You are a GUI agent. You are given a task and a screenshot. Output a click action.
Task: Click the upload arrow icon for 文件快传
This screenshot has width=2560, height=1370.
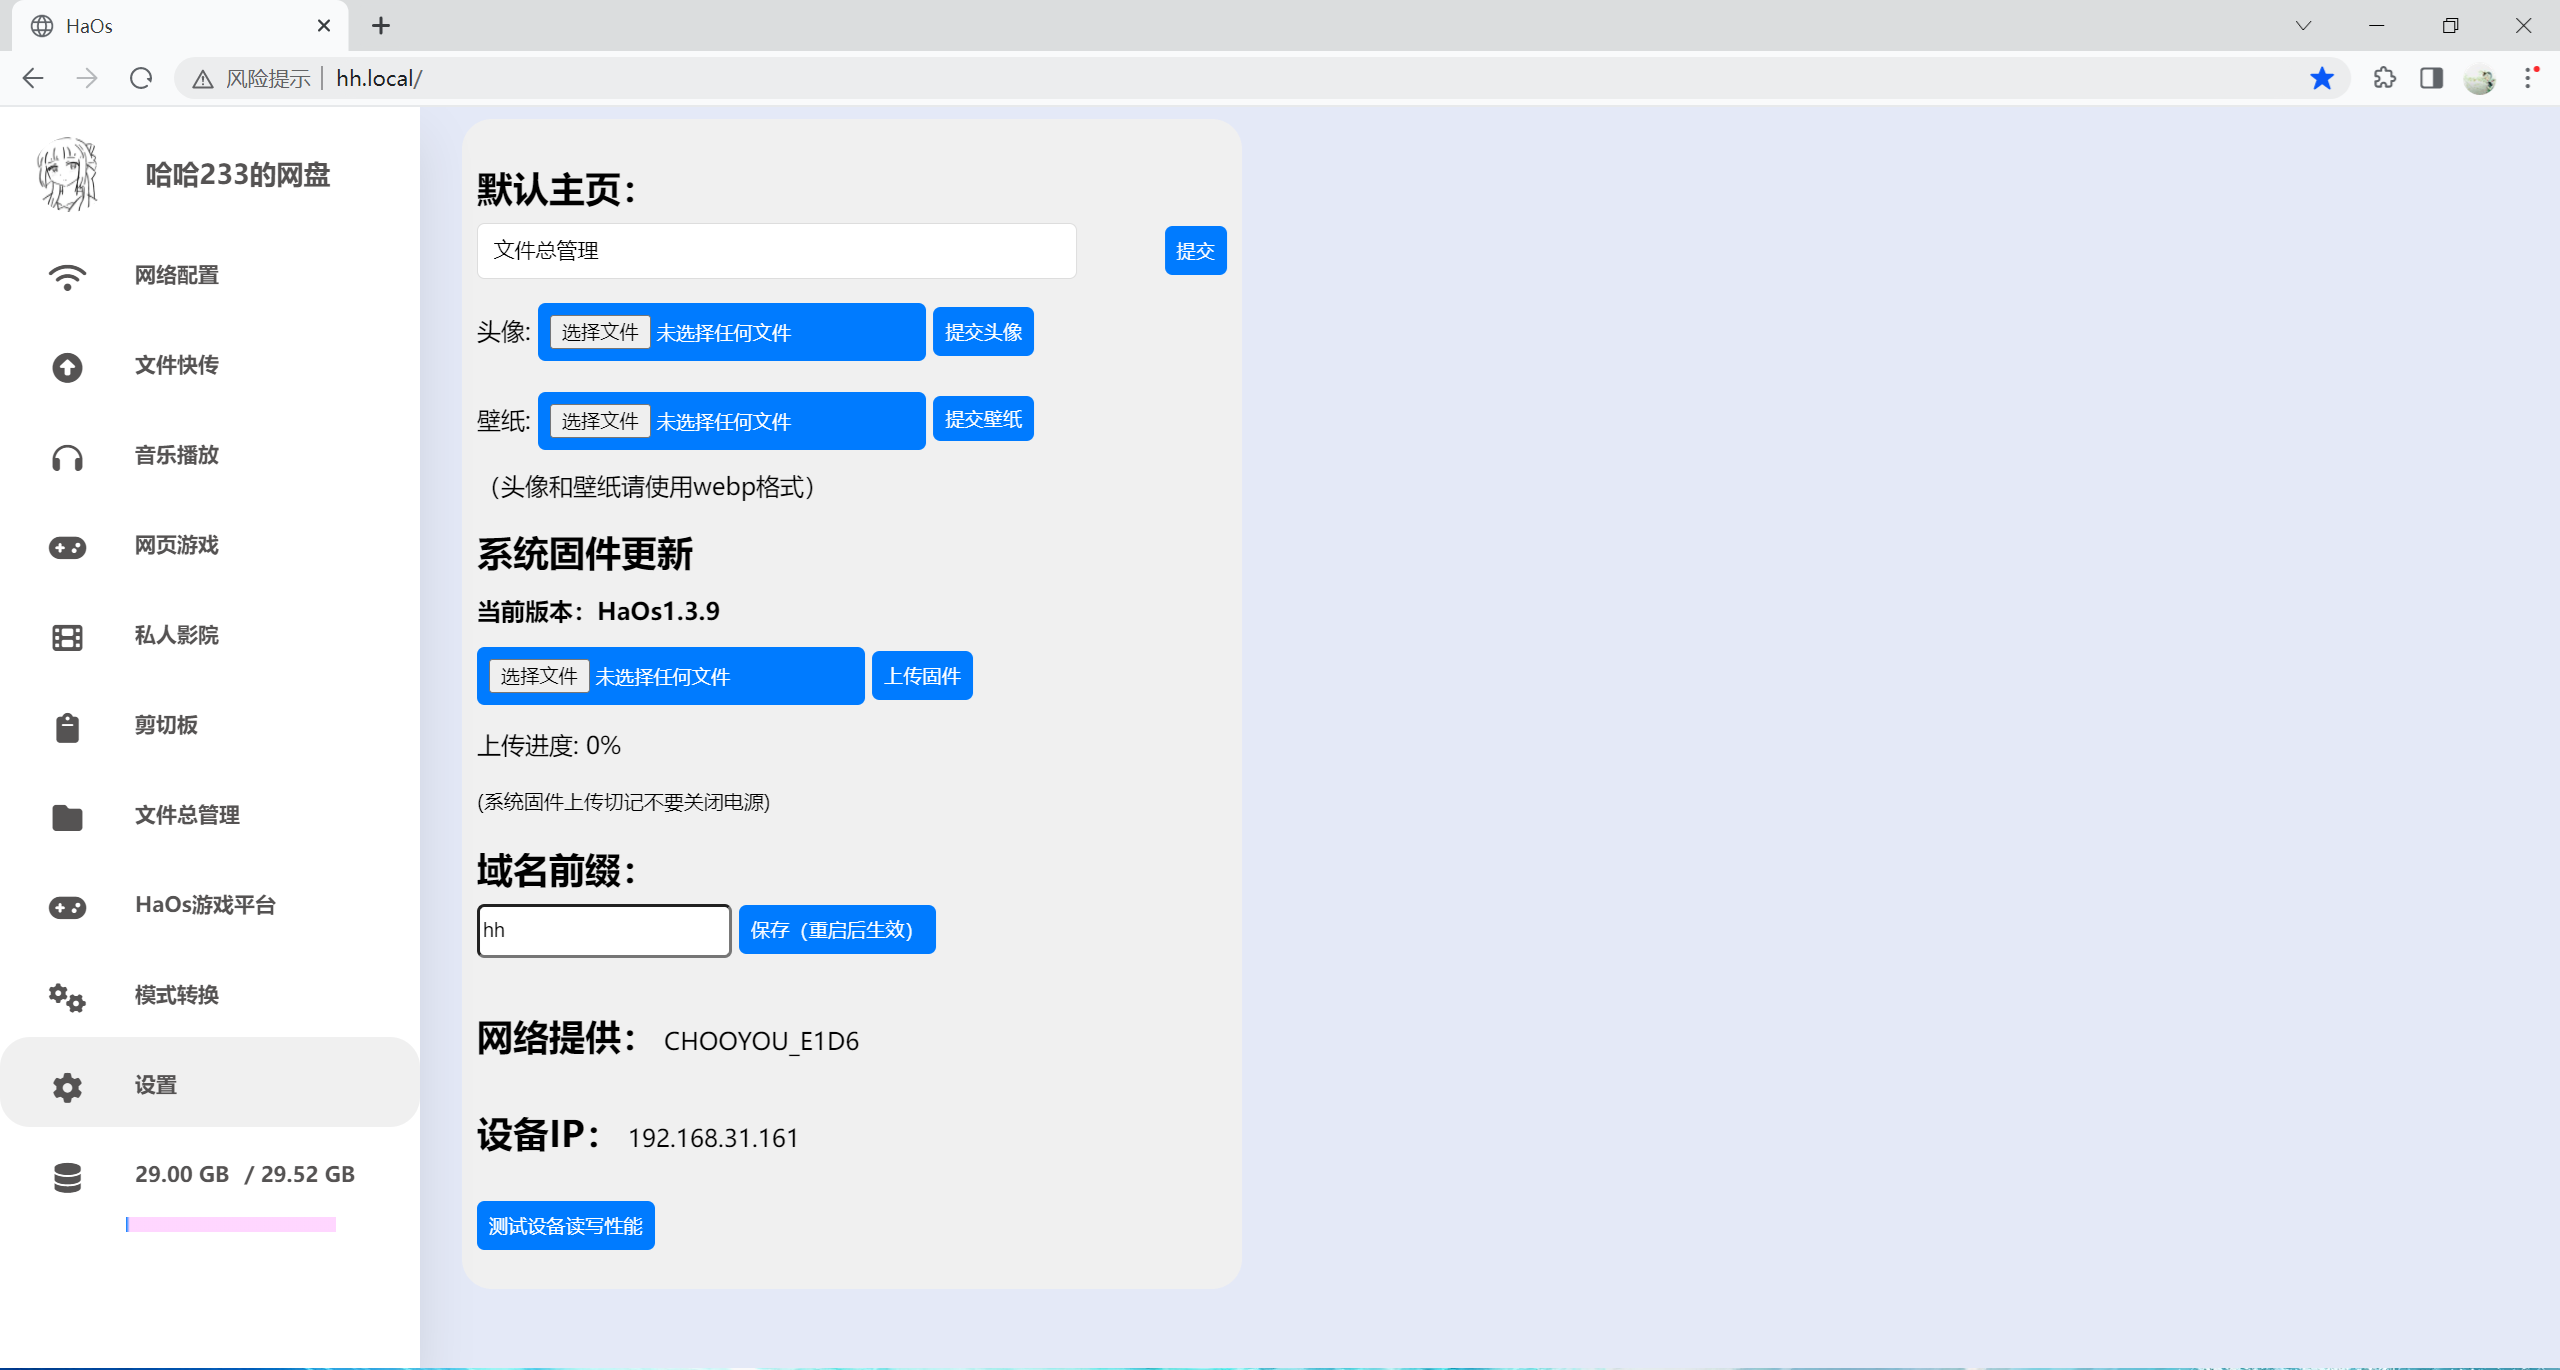click(67, 367)
